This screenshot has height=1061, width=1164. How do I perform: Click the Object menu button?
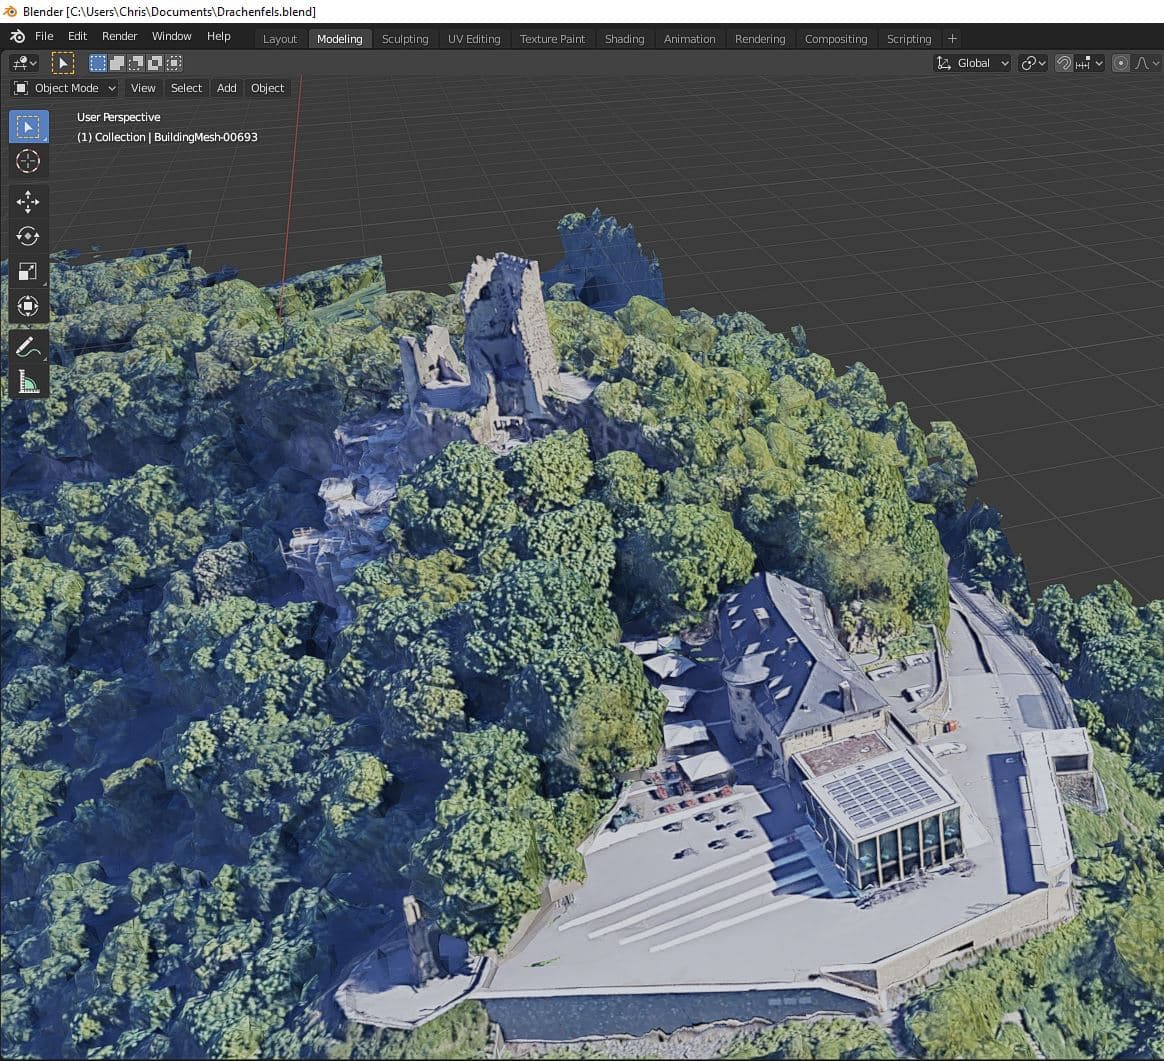267,88
